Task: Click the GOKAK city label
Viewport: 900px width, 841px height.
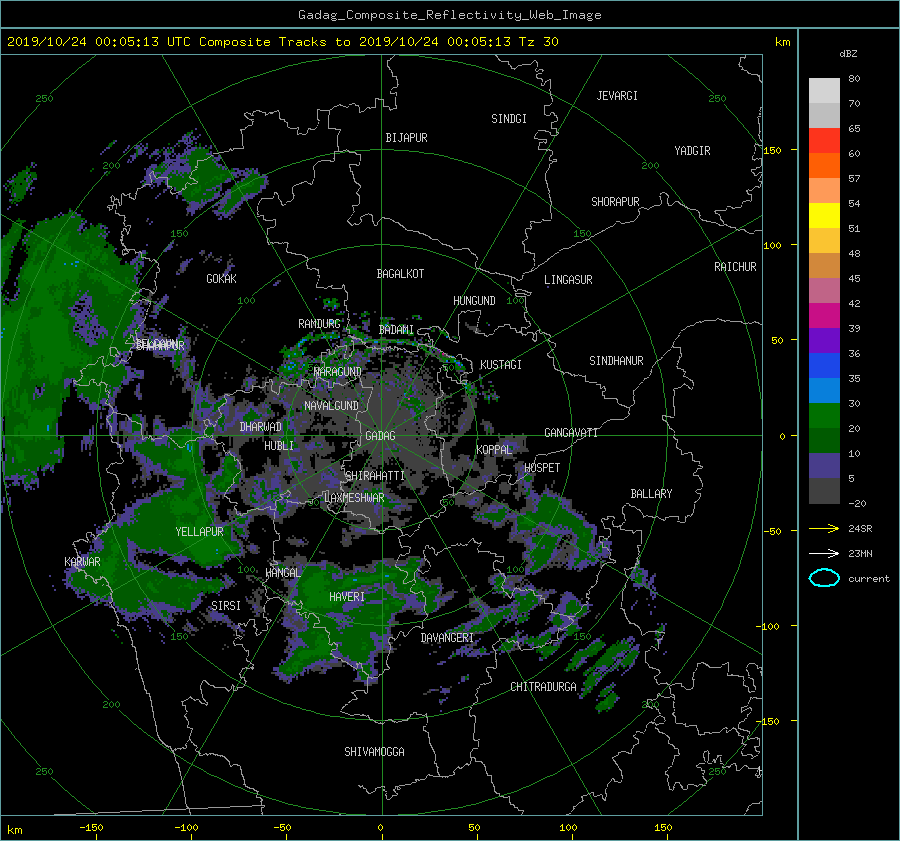Action: coord(222,279)
